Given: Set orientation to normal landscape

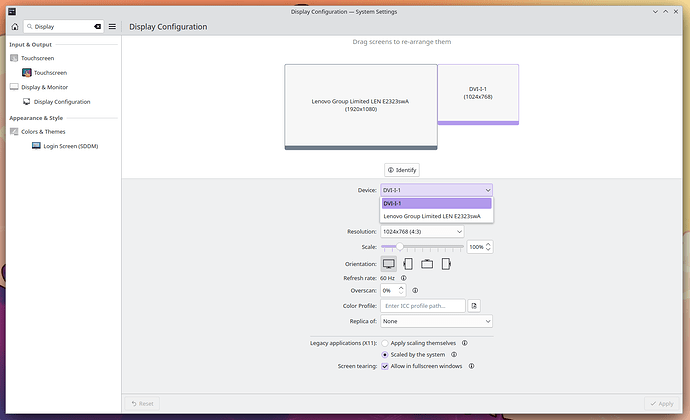Looking at the screenshot, I should tap(389, 264).
